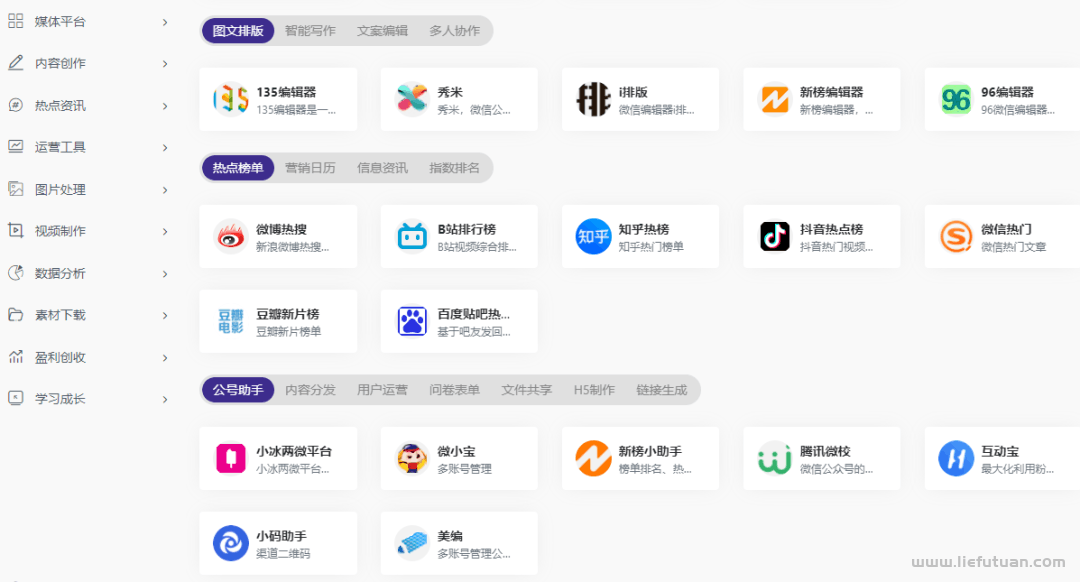Click the 新榜编辑器 orange icon
This screenshot has width=1080, height=582.
point(774,99)
